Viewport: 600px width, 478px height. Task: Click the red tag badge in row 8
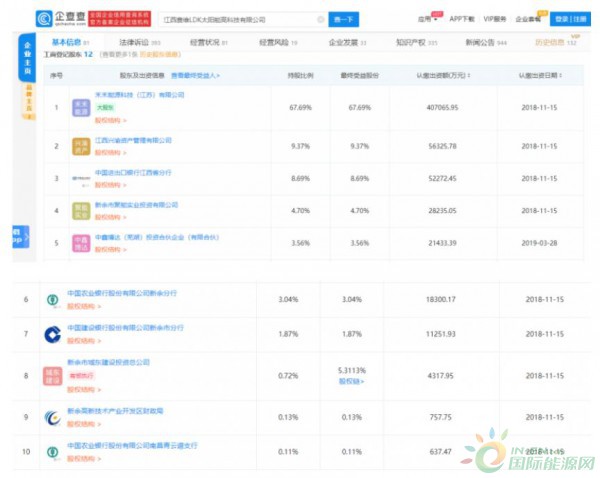[x=81, y=376]
